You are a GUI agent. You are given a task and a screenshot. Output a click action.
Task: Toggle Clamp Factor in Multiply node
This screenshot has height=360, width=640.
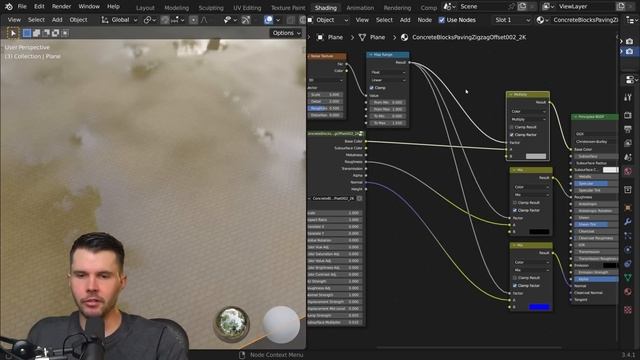pyautogui.click(x=511, y=135)
